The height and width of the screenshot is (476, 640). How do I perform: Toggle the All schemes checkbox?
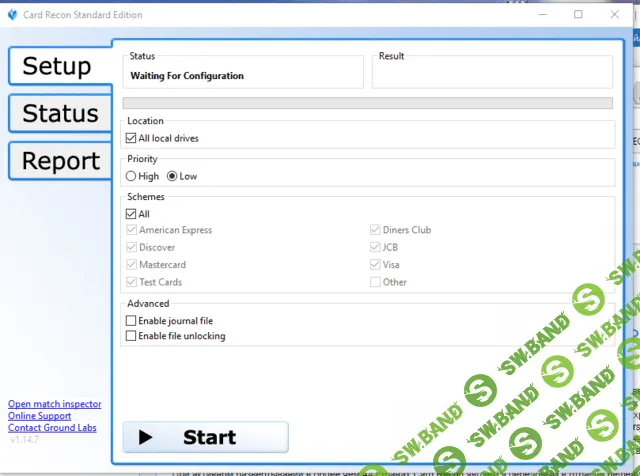click(x=131, y=214)
